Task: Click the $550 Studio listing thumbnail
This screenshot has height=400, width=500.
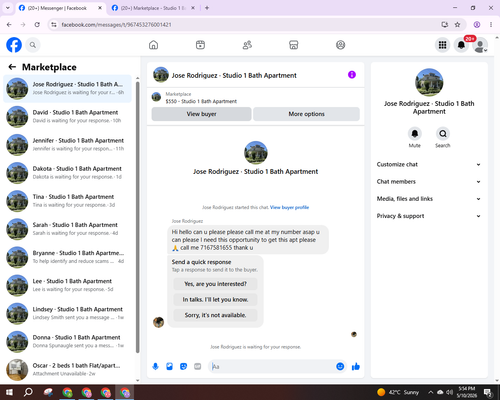Action: [x=156, y=97]
